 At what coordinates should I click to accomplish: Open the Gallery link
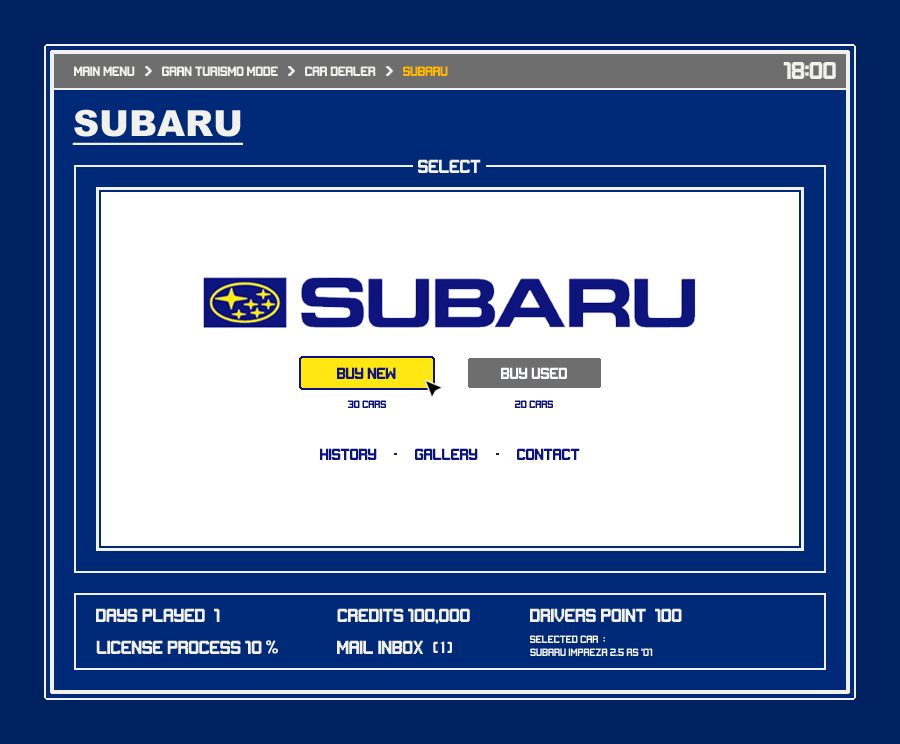(445, 455)
